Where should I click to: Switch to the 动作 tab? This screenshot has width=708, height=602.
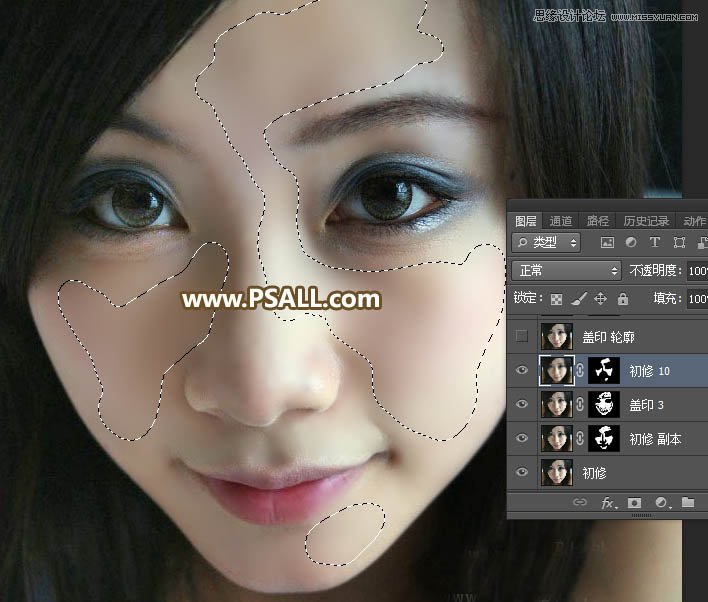point(694,221)
